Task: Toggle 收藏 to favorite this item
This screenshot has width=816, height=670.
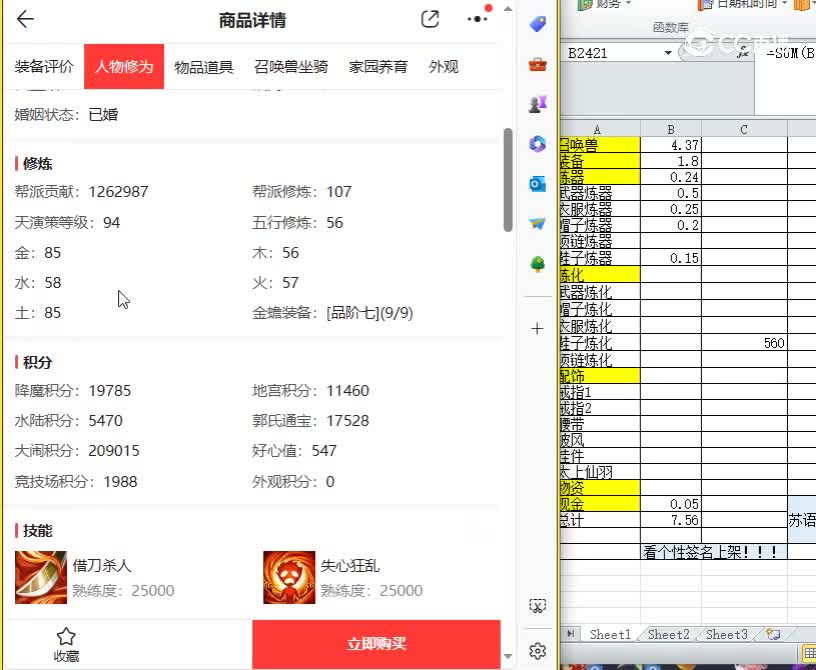Action: (66, 644)
